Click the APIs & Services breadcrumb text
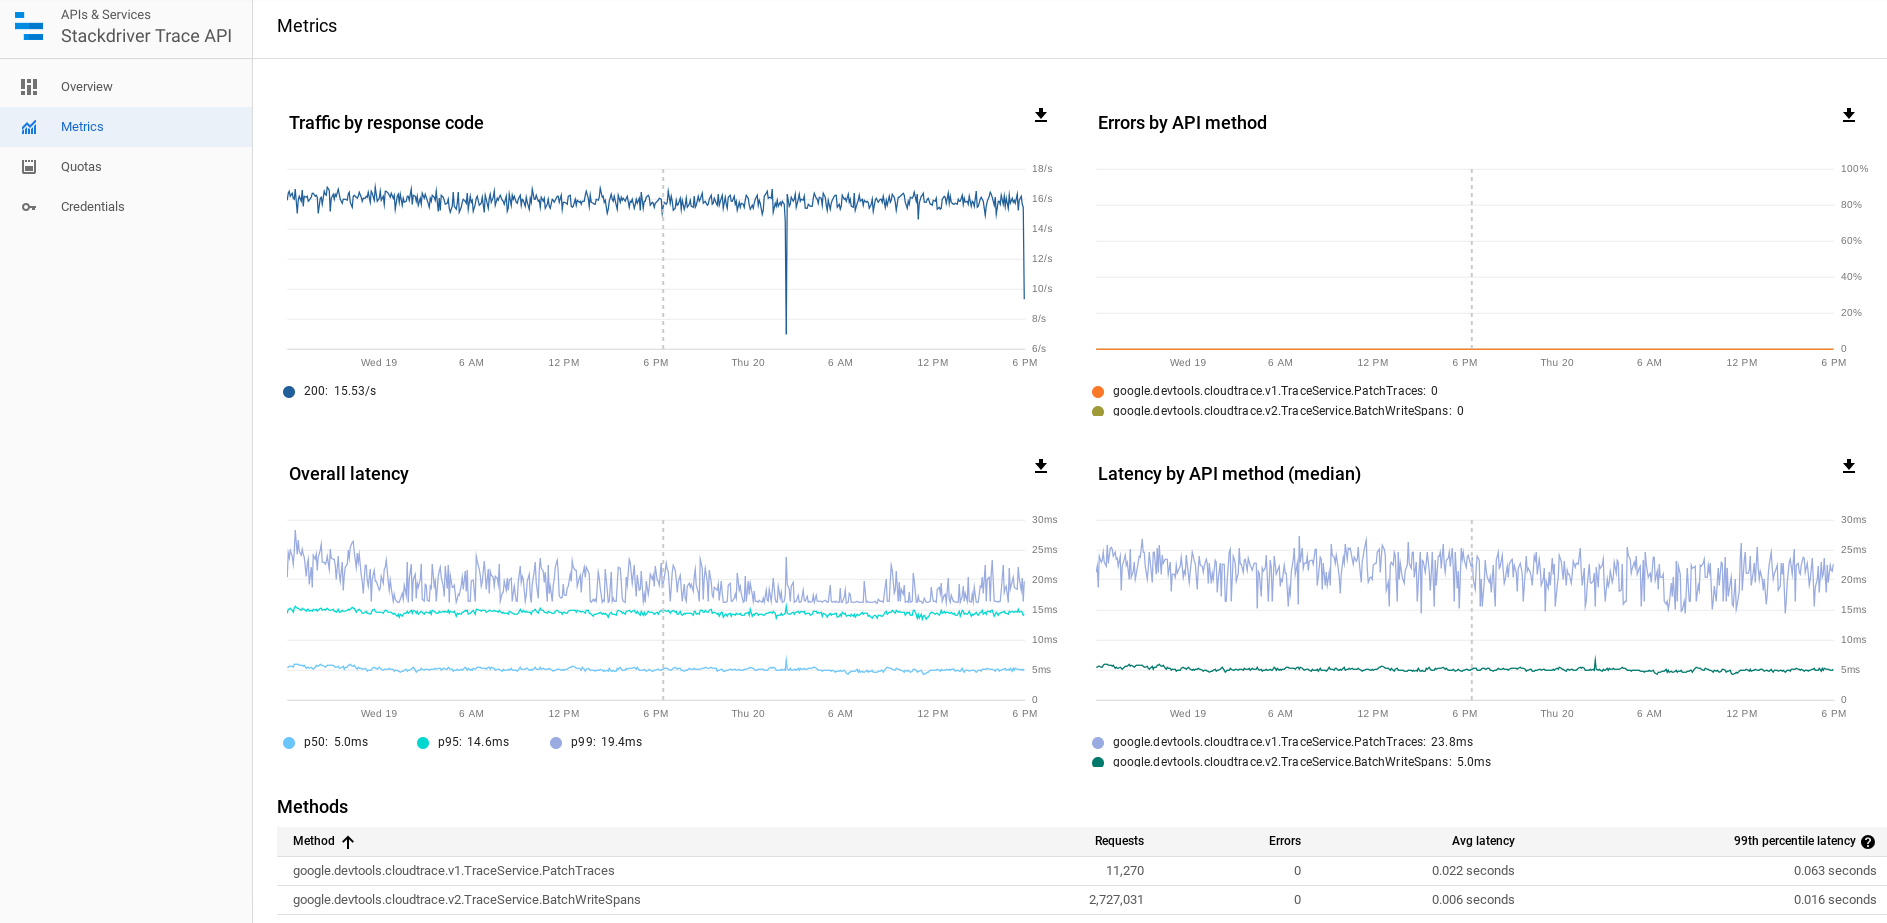This screenshot has width=1887, height=923. pos(106,15)
